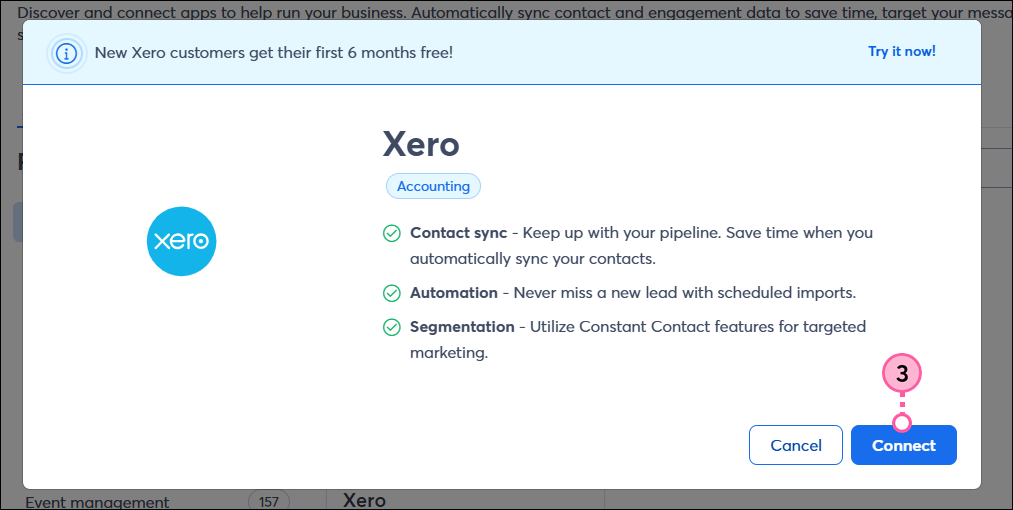
Task: Click the 157 count badge
Action: pyautogui.click(x=269, y=502)
